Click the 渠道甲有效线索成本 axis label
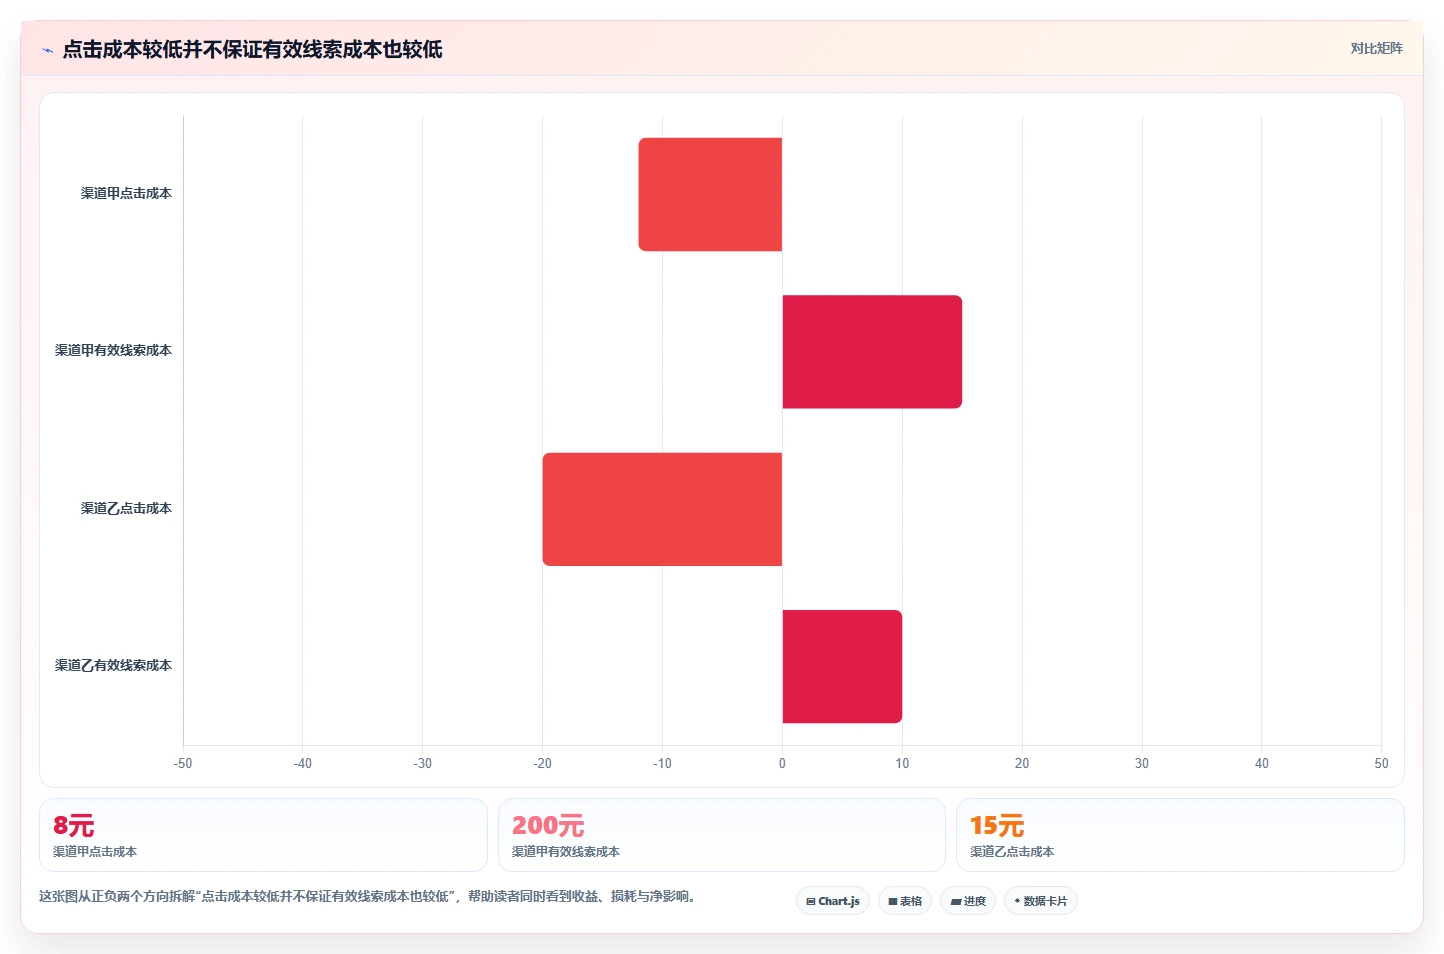The image size is (1444, 954). pos(113,350)
